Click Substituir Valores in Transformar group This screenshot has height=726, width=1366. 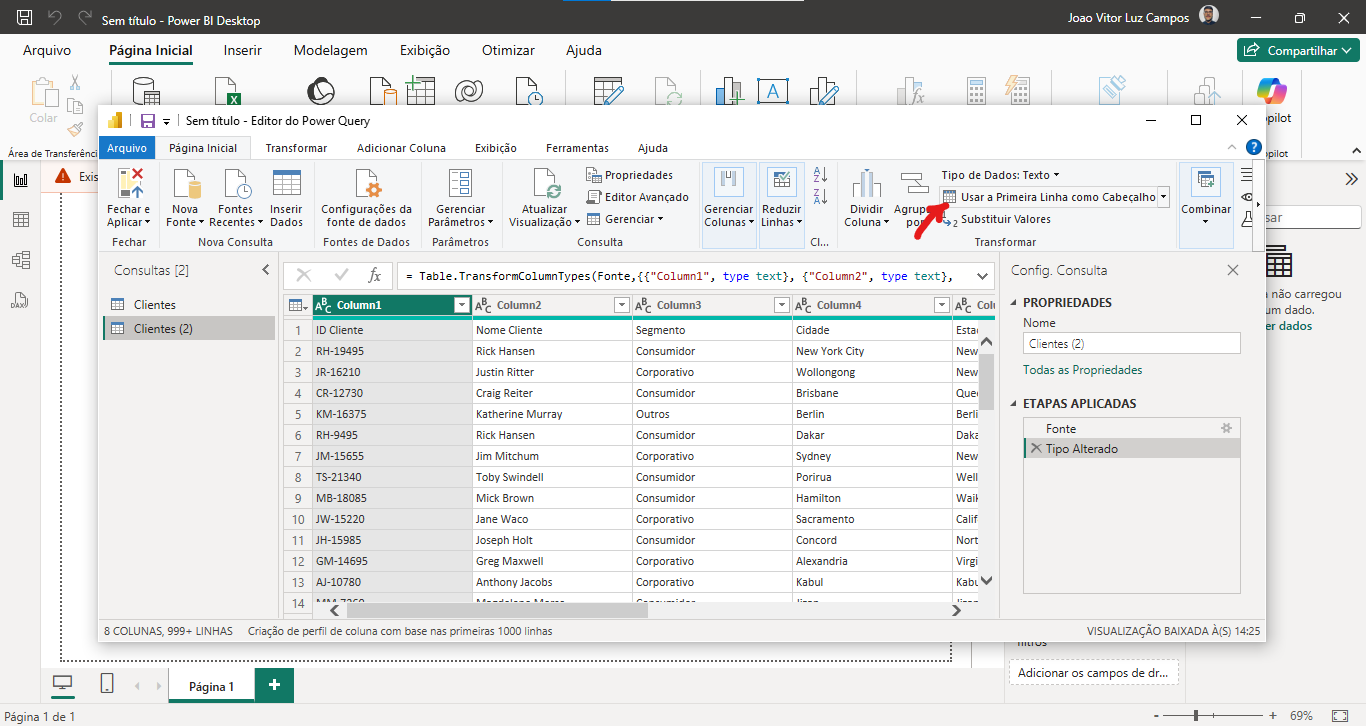996,219
